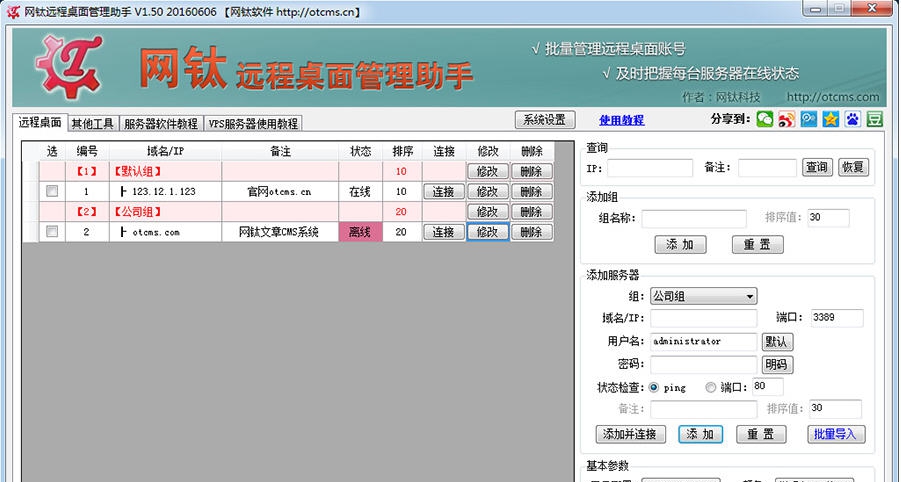Tick the checkbox for otcms.com row
Screen dimensions: 901x482
pos(52,232)
